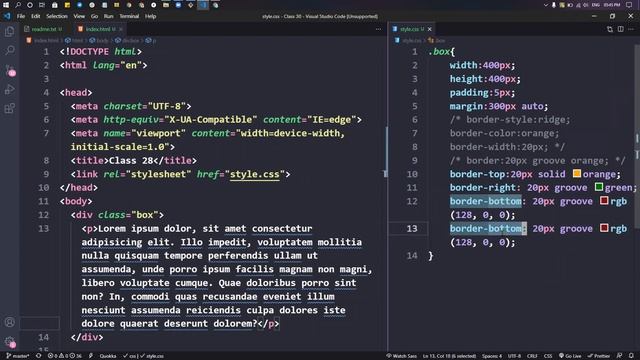Open changes compare icon in right editor
This screenshot has height=360, width=640.
coord(610,29)
